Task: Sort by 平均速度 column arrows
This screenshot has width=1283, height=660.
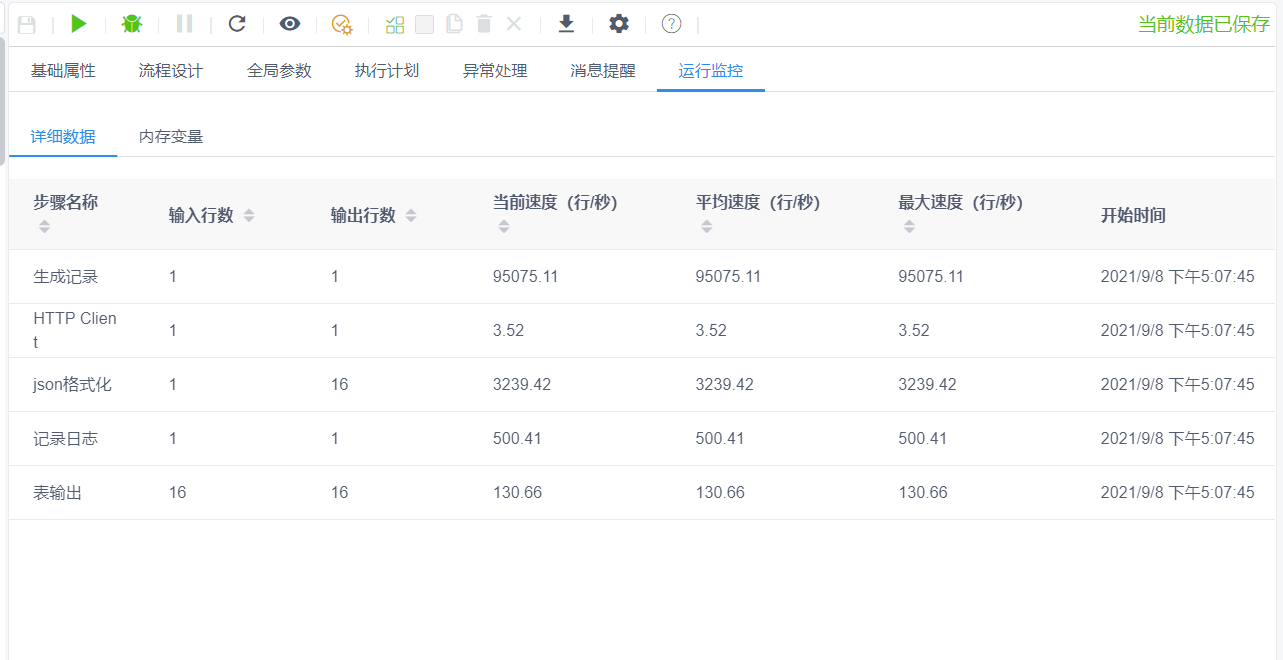Action: pos(707,227)
